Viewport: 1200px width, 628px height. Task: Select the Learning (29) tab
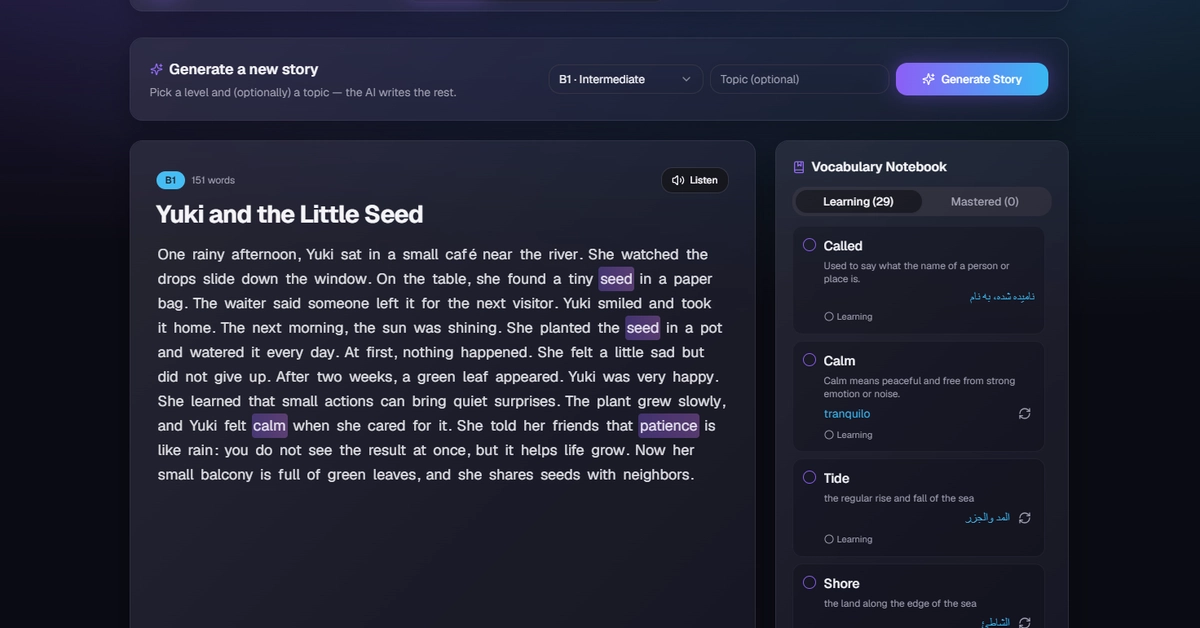(x=858, y=201)
